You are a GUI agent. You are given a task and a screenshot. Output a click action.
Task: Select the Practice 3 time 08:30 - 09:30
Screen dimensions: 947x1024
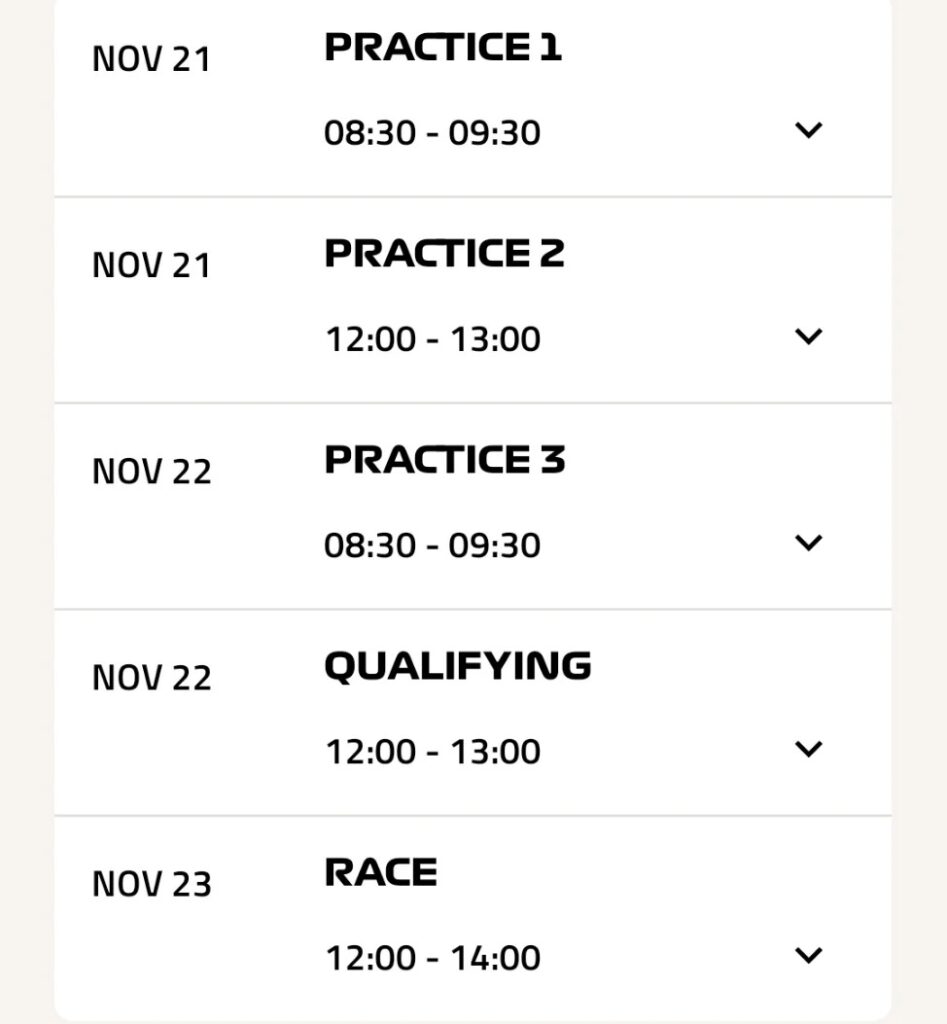(432, 545)
